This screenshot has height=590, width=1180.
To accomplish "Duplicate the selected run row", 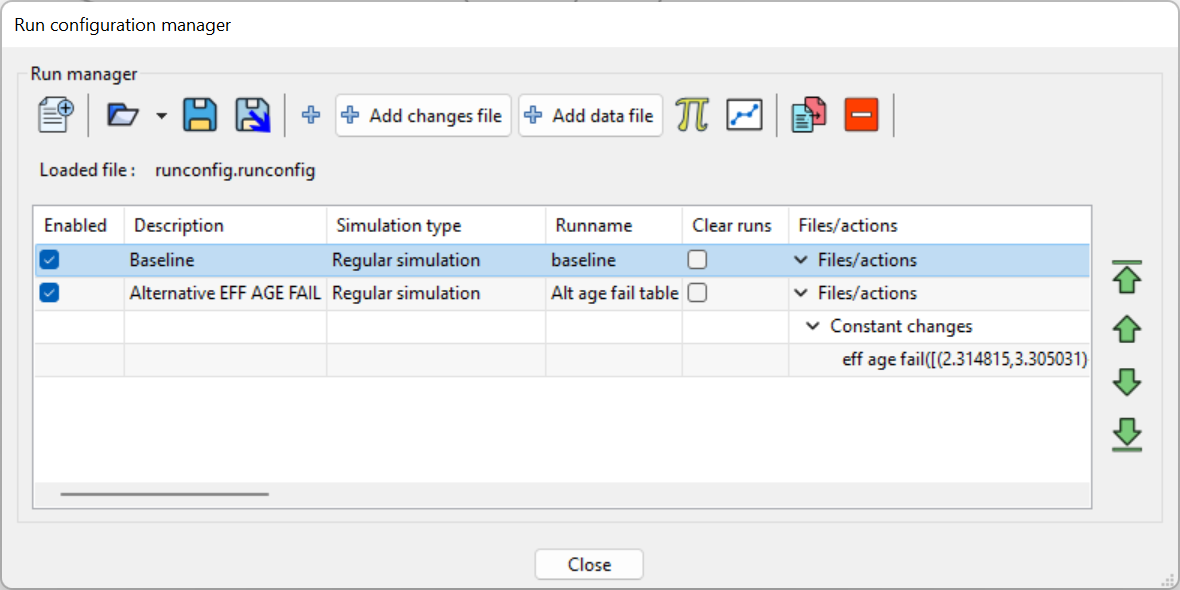I will tap(807, 115).
